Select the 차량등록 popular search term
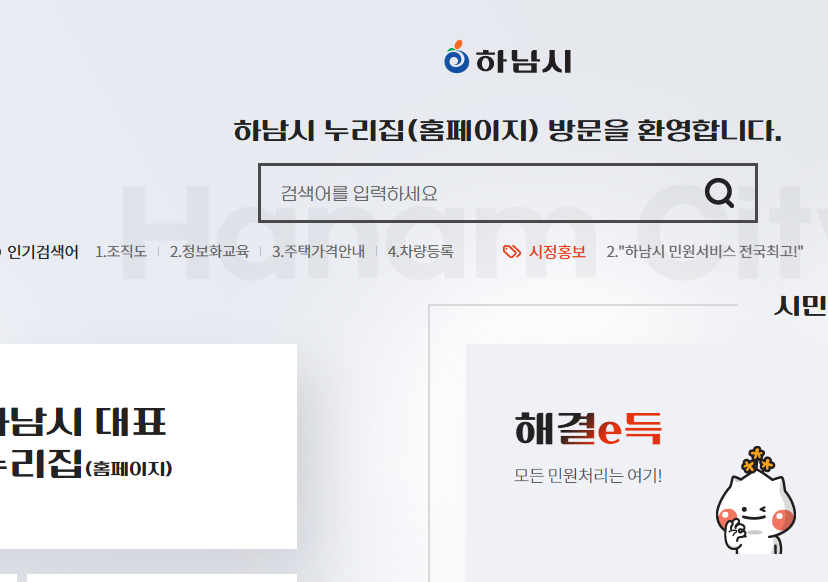This screenshot has height=582, width=828. (x=420, y=252)
